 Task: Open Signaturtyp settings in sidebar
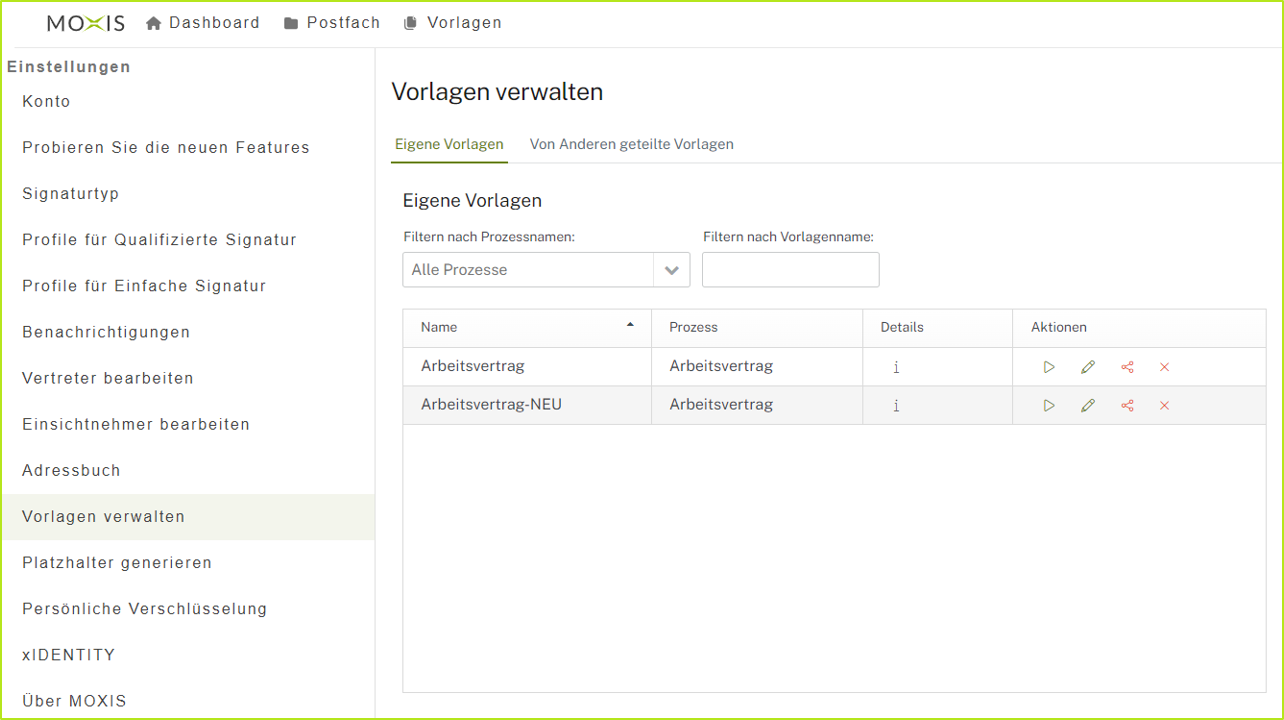click(x=71, y=194)
